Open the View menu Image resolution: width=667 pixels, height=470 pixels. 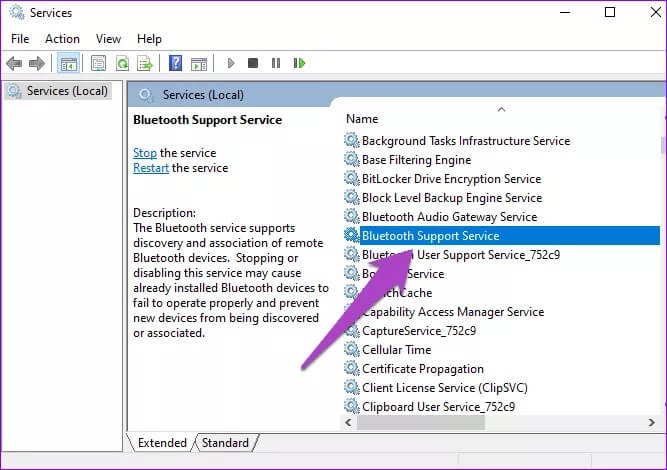click(108, 39)
